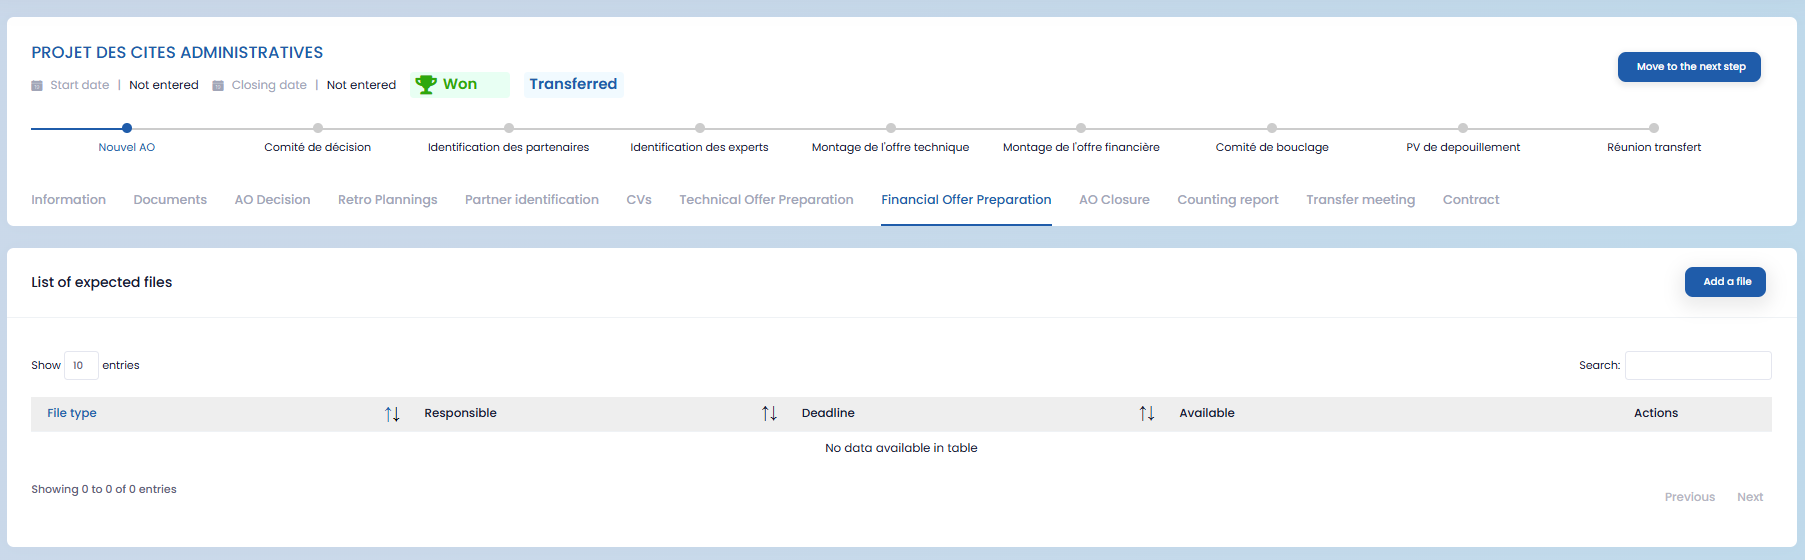Viewport: 1805px width, 560px height.
Task: Click the Comité de bouclage step dot
Action: (x=1272, y=128)
